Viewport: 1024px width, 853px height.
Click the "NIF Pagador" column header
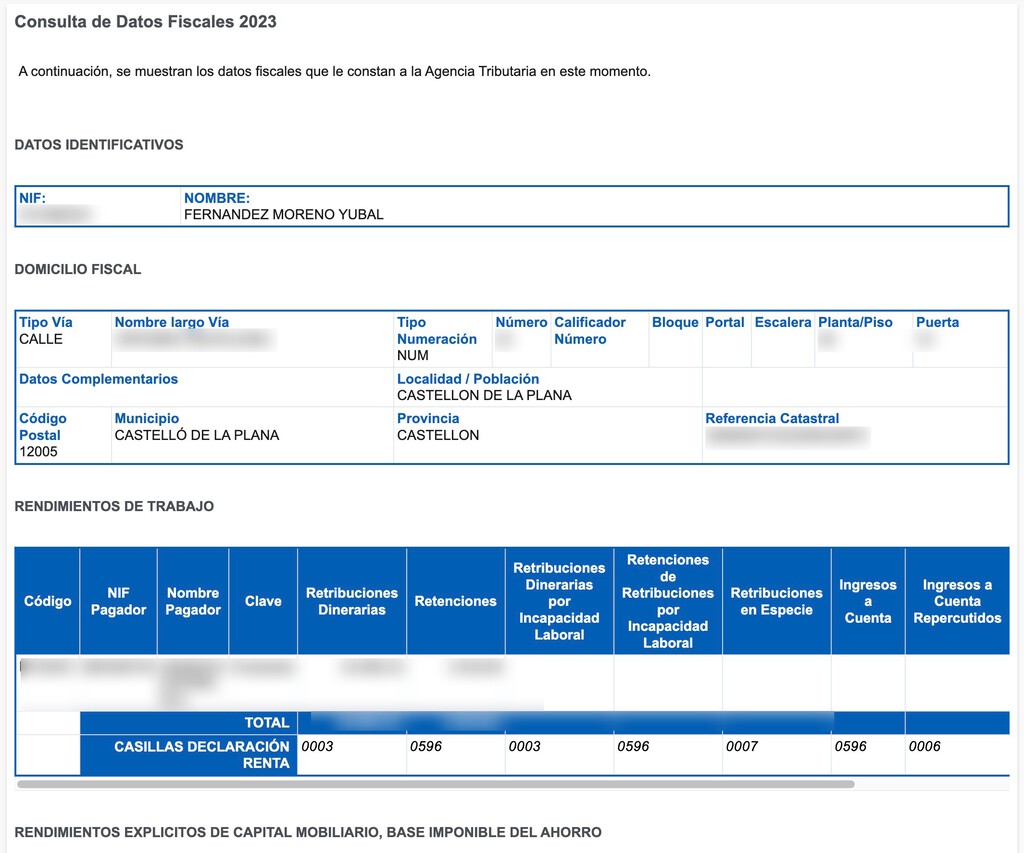(x=118, y=602)
